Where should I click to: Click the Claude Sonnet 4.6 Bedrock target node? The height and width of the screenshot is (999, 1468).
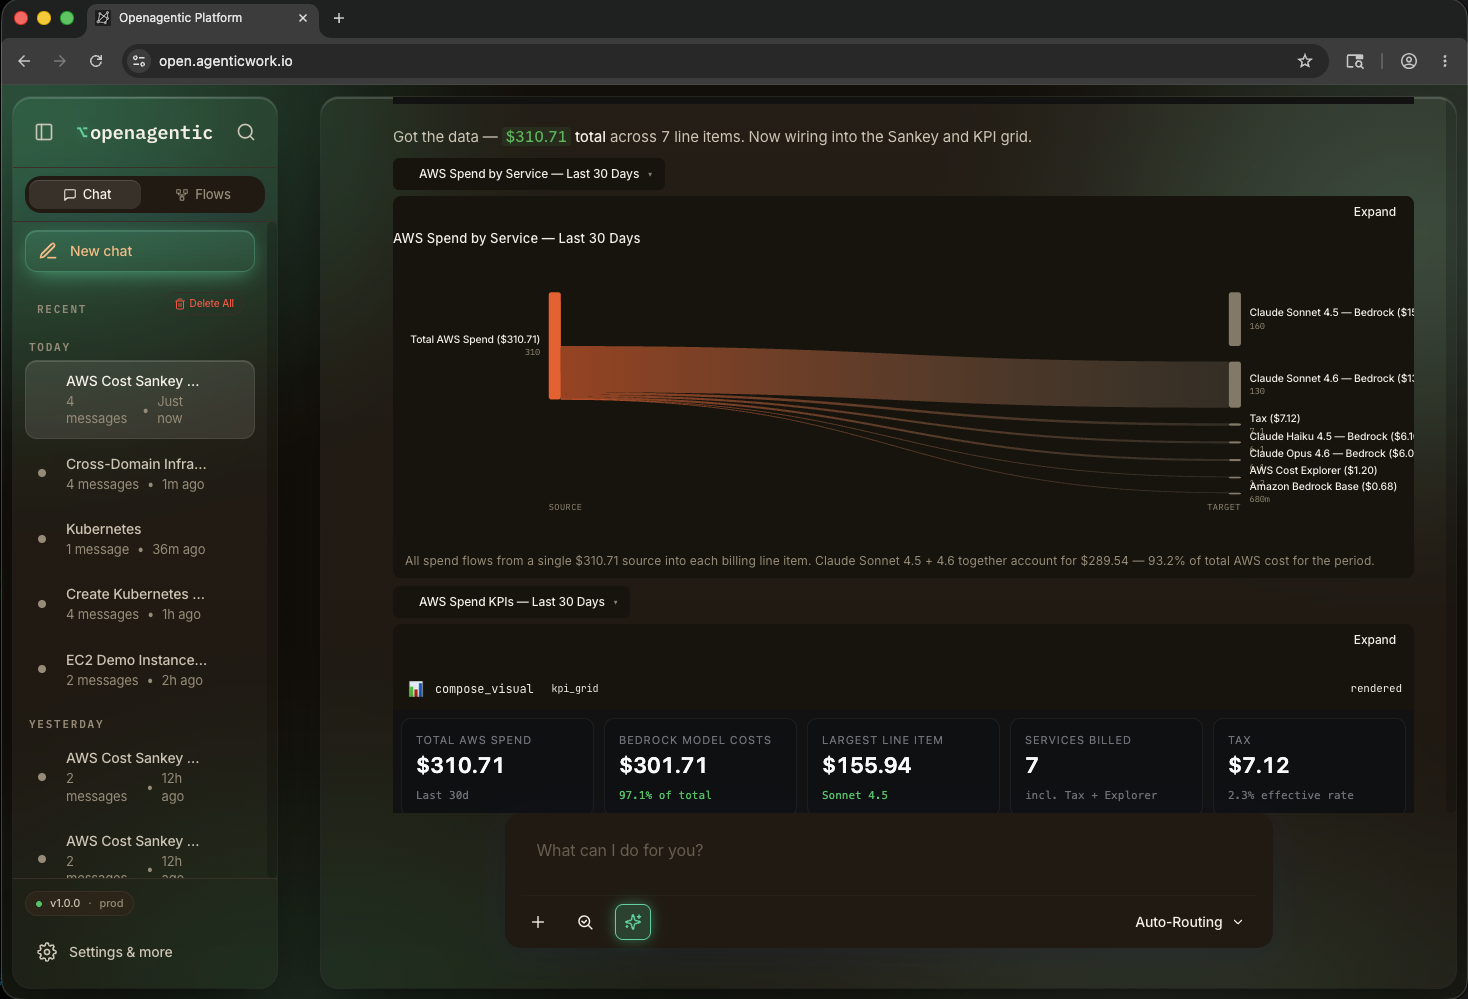(x=1235, y=384)
